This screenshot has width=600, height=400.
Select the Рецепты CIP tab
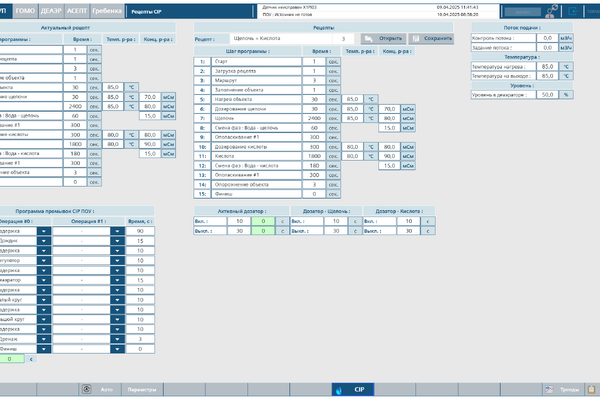click(x=147, y=8)
